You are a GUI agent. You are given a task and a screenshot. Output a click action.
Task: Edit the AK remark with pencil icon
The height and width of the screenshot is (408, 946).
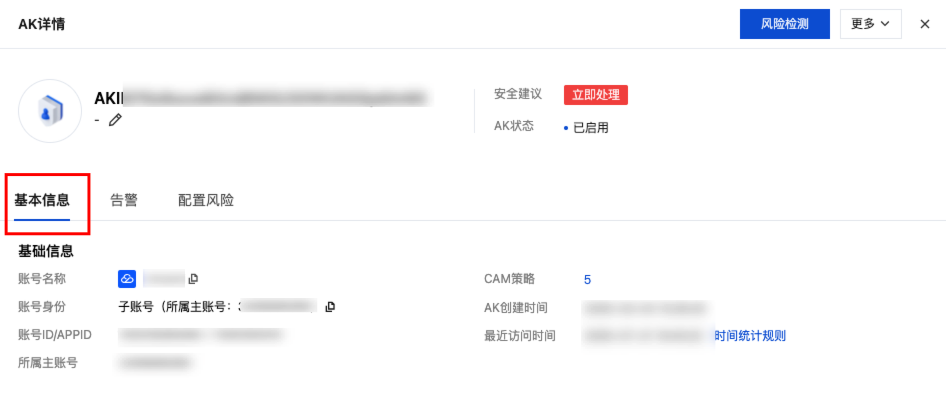pyautogui.click(x=115, y=120)
